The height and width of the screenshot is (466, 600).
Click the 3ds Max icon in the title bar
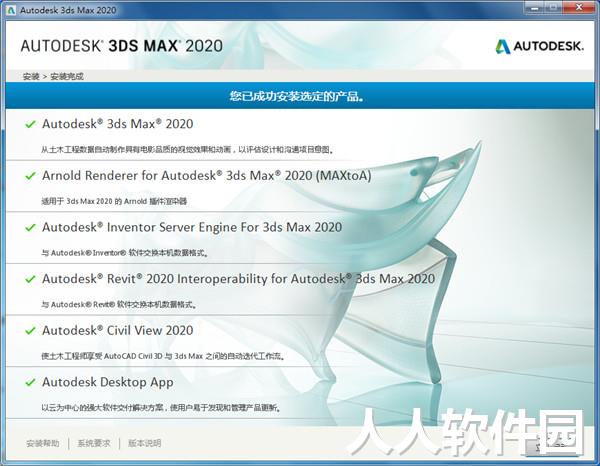pos(11,10)
